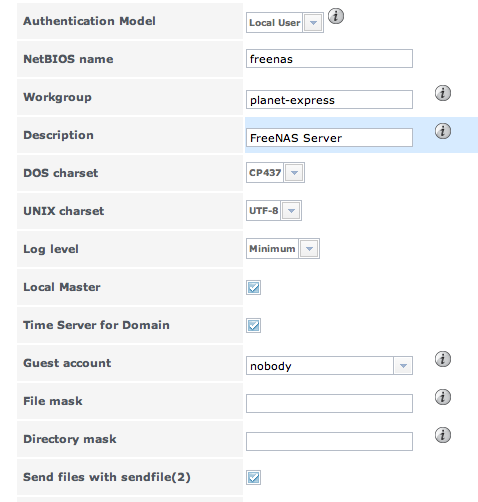Open the Description field info icon

coord(443,131)
